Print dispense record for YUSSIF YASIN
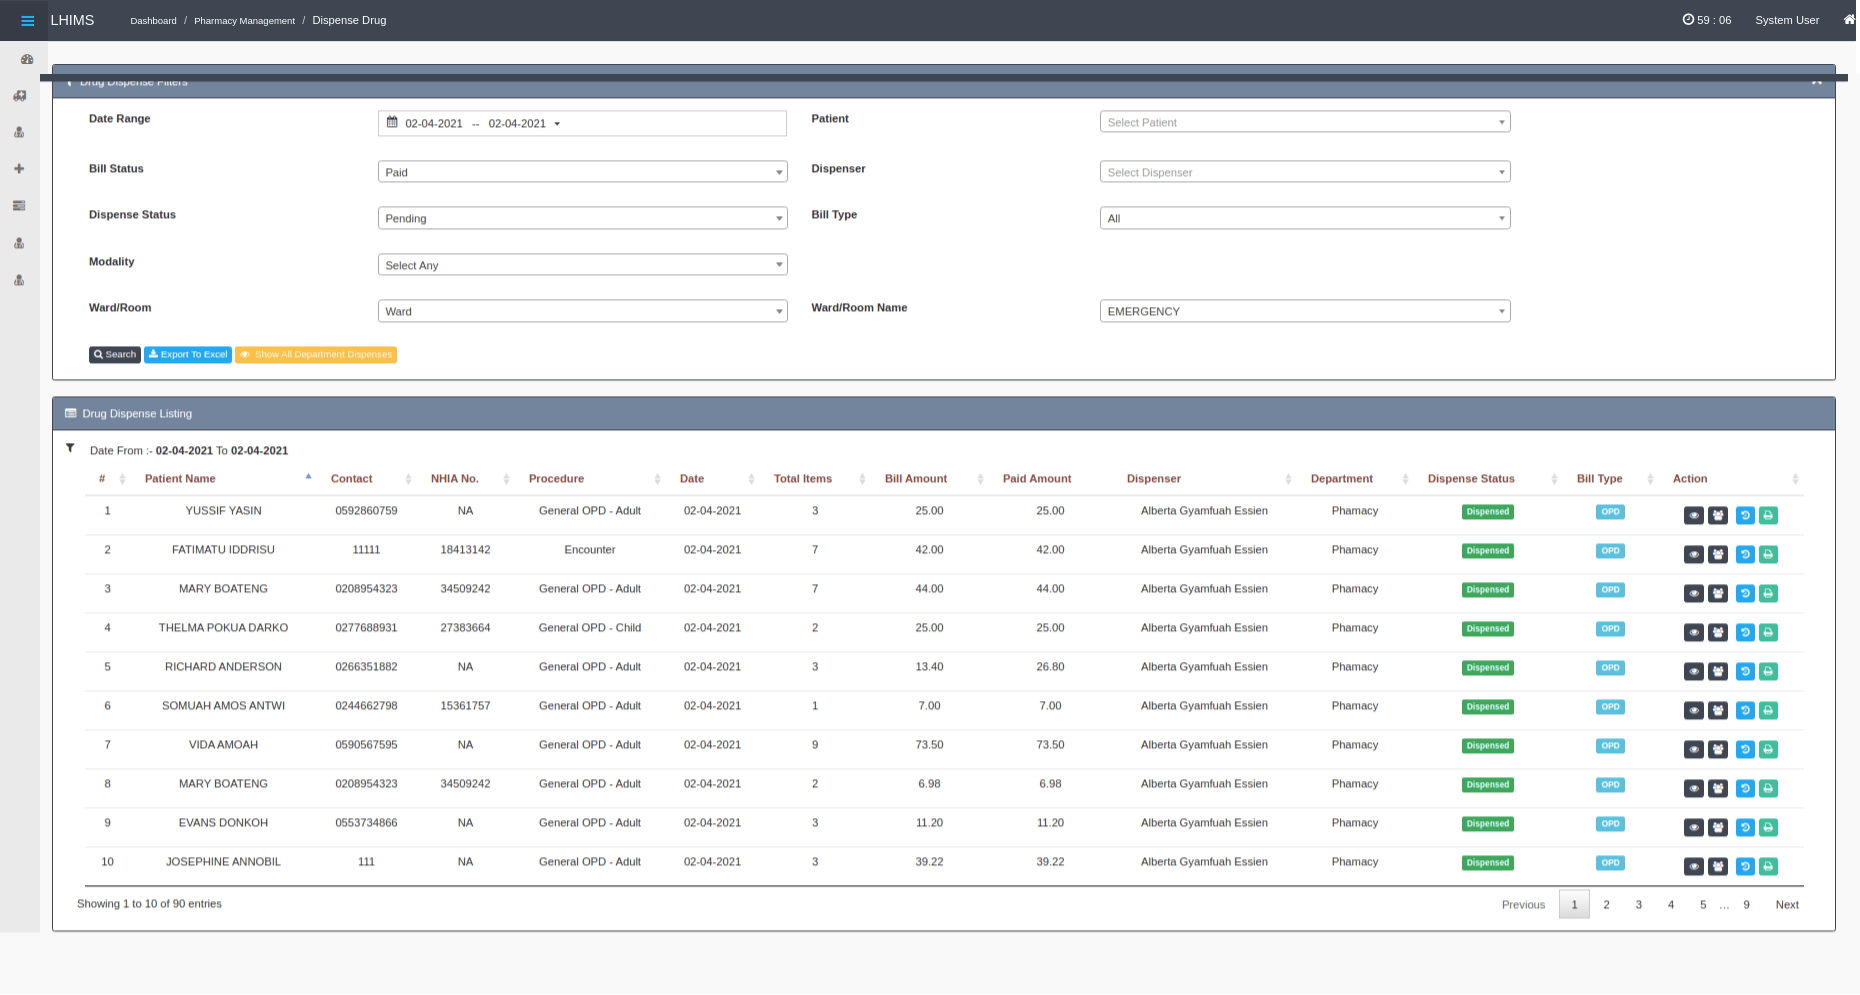Image resolution: width=1860 pixels, height=995 pixels. tap(1768, 516)
